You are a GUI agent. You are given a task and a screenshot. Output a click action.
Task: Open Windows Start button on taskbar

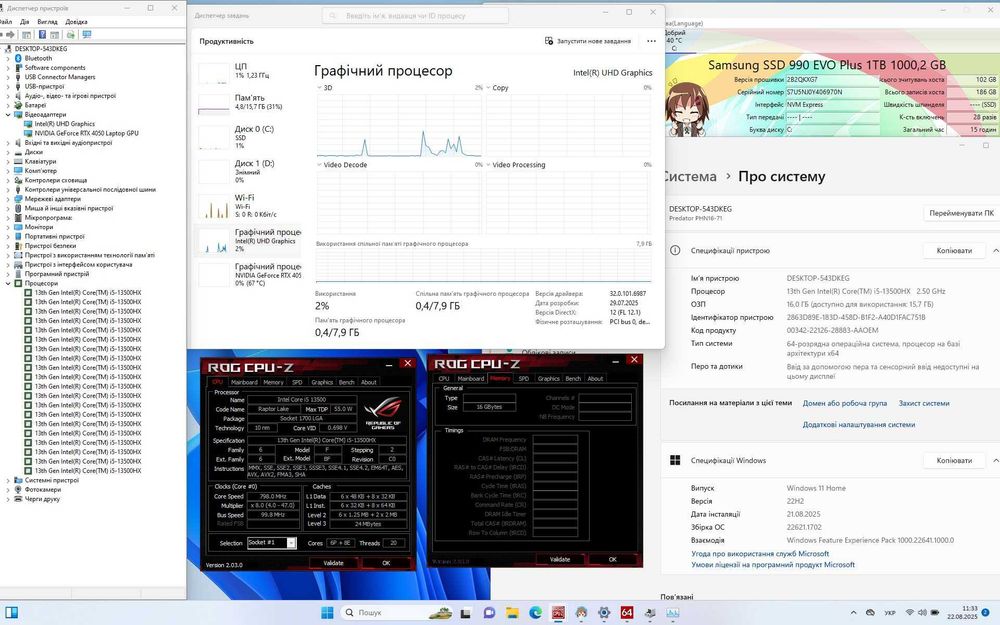coord(327,612)
